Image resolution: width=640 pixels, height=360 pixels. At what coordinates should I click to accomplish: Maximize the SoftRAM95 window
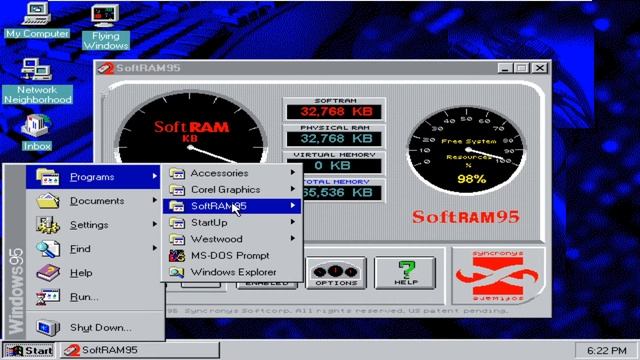[x=521, y=68]
